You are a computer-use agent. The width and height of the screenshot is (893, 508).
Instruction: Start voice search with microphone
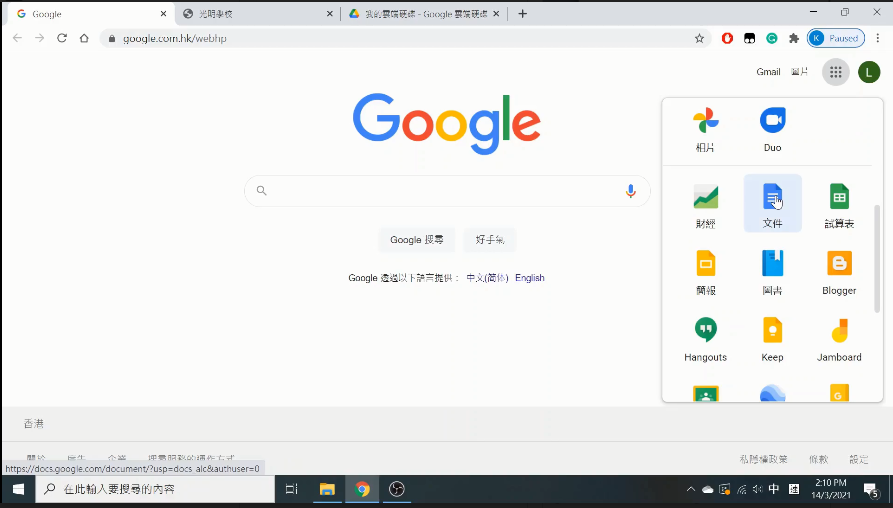click(630, 191)
